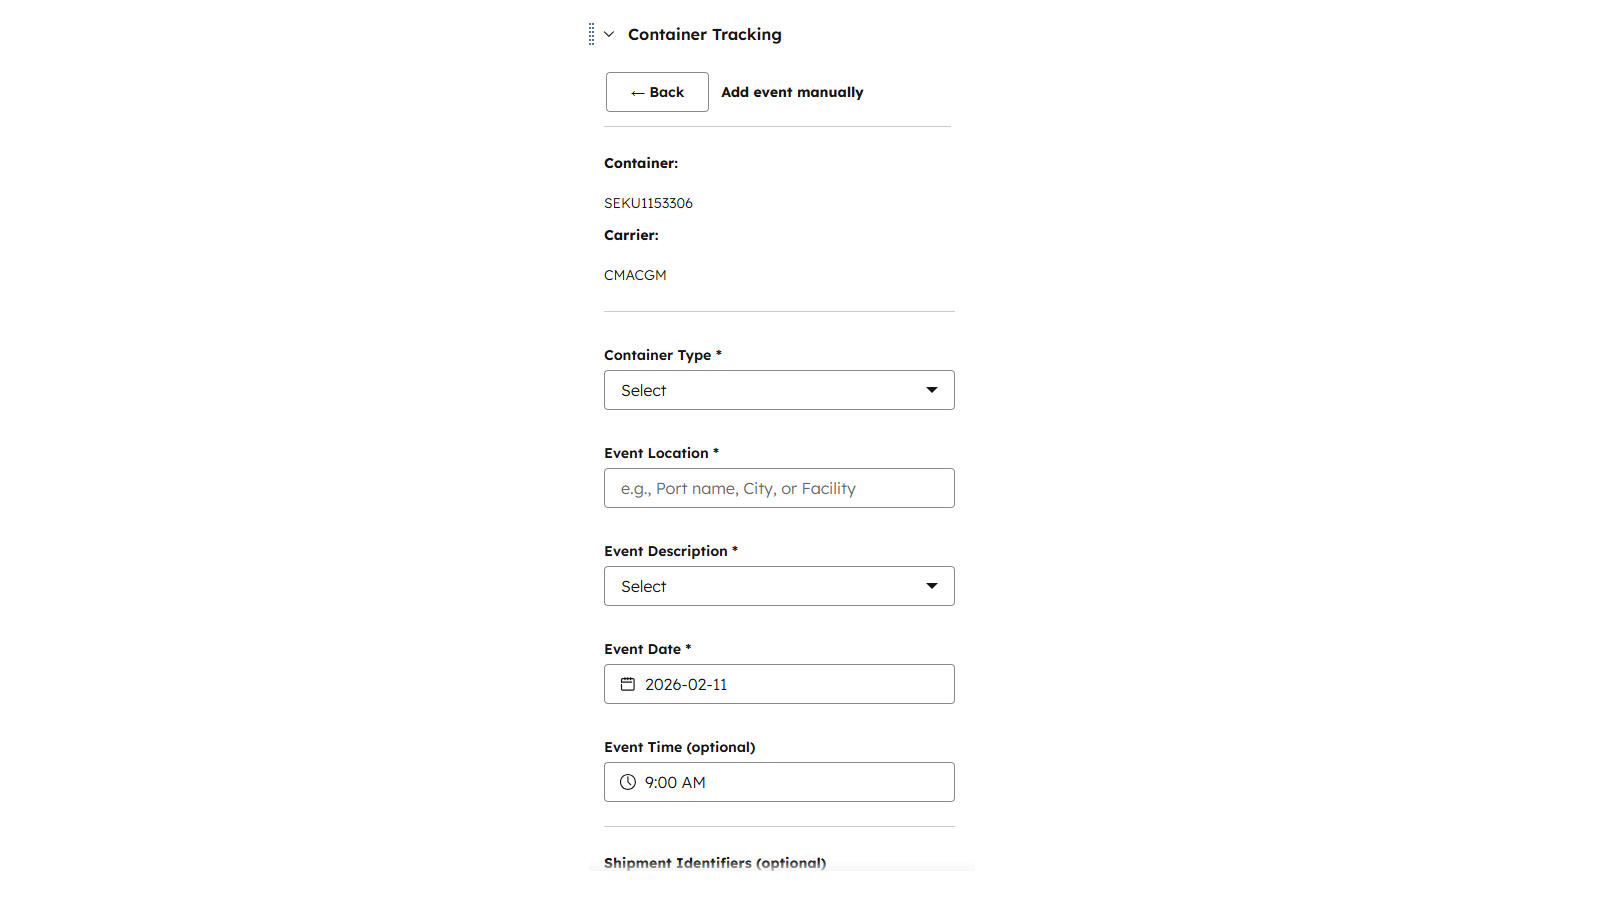Go back with the Back button
Screen dimensions: 1600x900
coord(657,92)
